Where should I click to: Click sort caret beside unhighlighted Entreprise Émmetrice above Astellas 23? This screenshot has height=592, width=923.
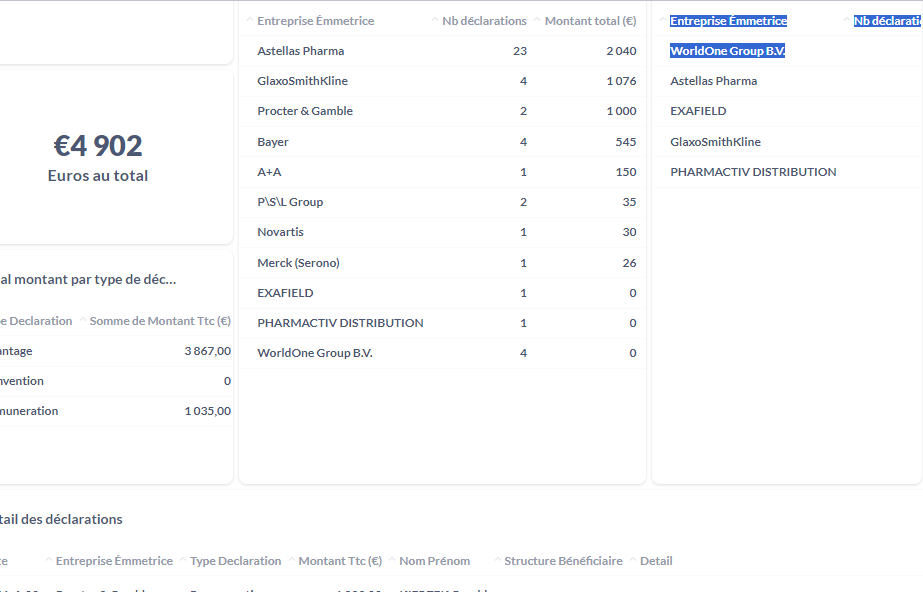click(x=250, y=20)
